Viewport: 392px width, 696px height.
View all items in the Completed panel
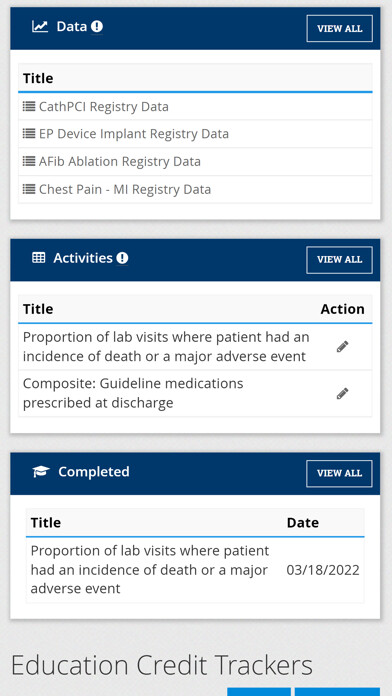point(340,473)
